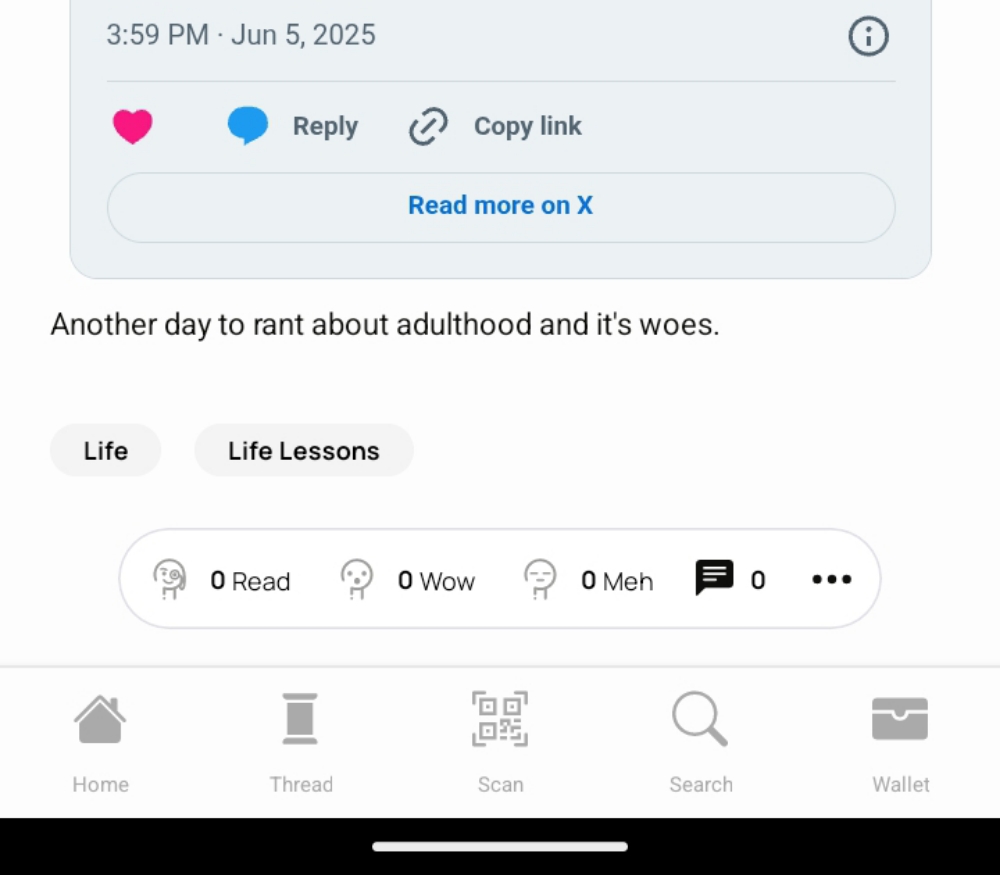
Task: Switch to the Thread tab
Action: pyautogui.click(x=300, y=742)
